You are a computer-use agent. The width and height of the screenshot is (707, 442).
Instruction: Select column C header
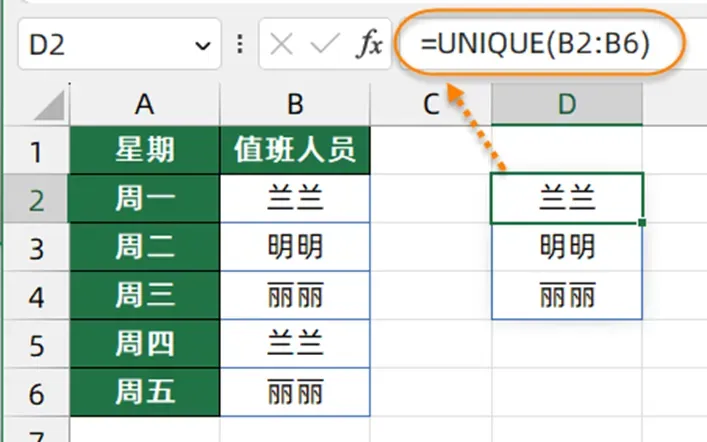click(x=431, y=104)
